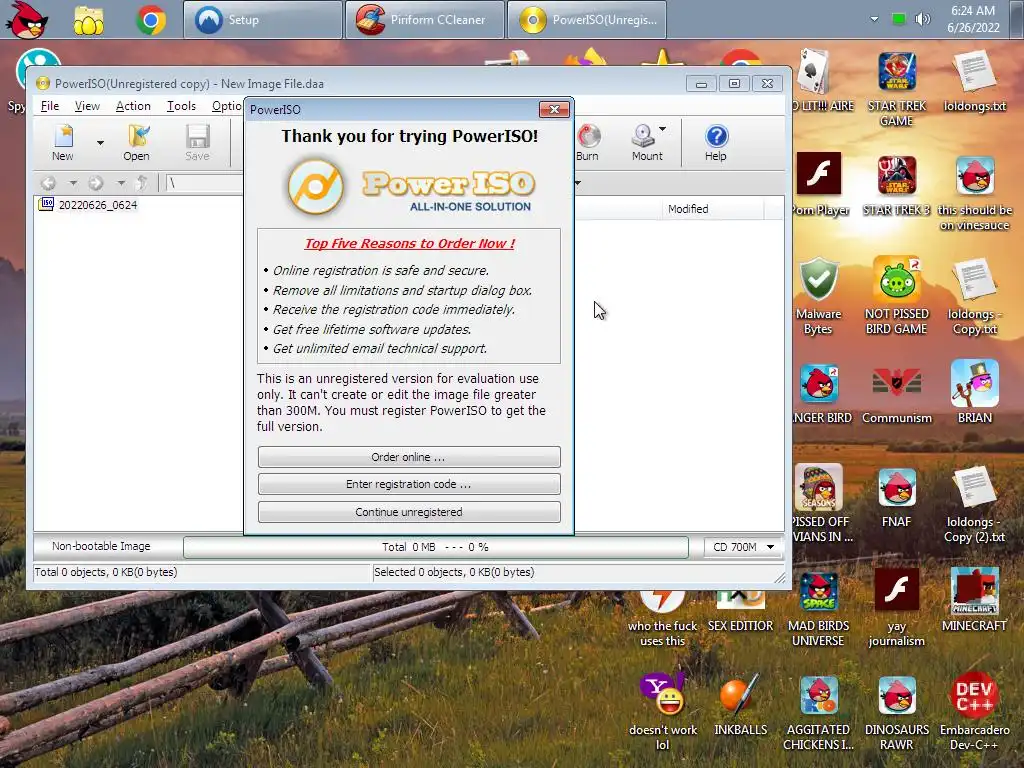Show hidden tray icons arrow
1024x768 pixels.
pos(874,19)
